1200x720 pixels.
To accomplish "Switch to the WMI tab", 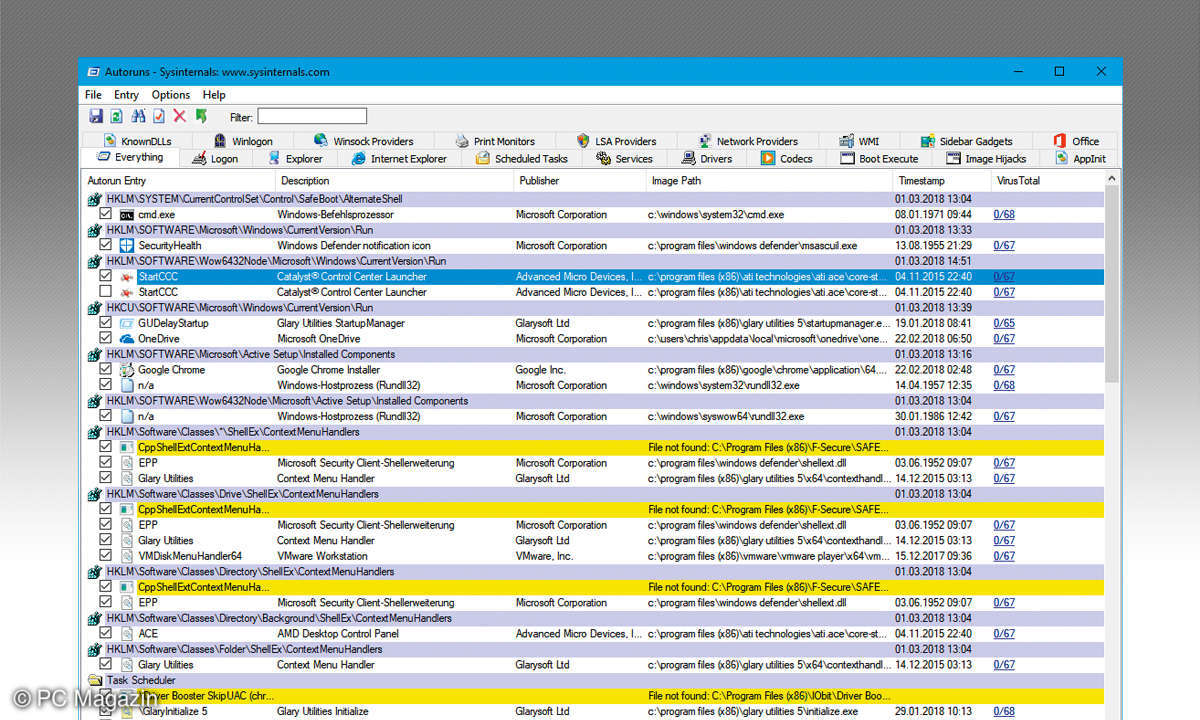I will [x=860, y=141].
